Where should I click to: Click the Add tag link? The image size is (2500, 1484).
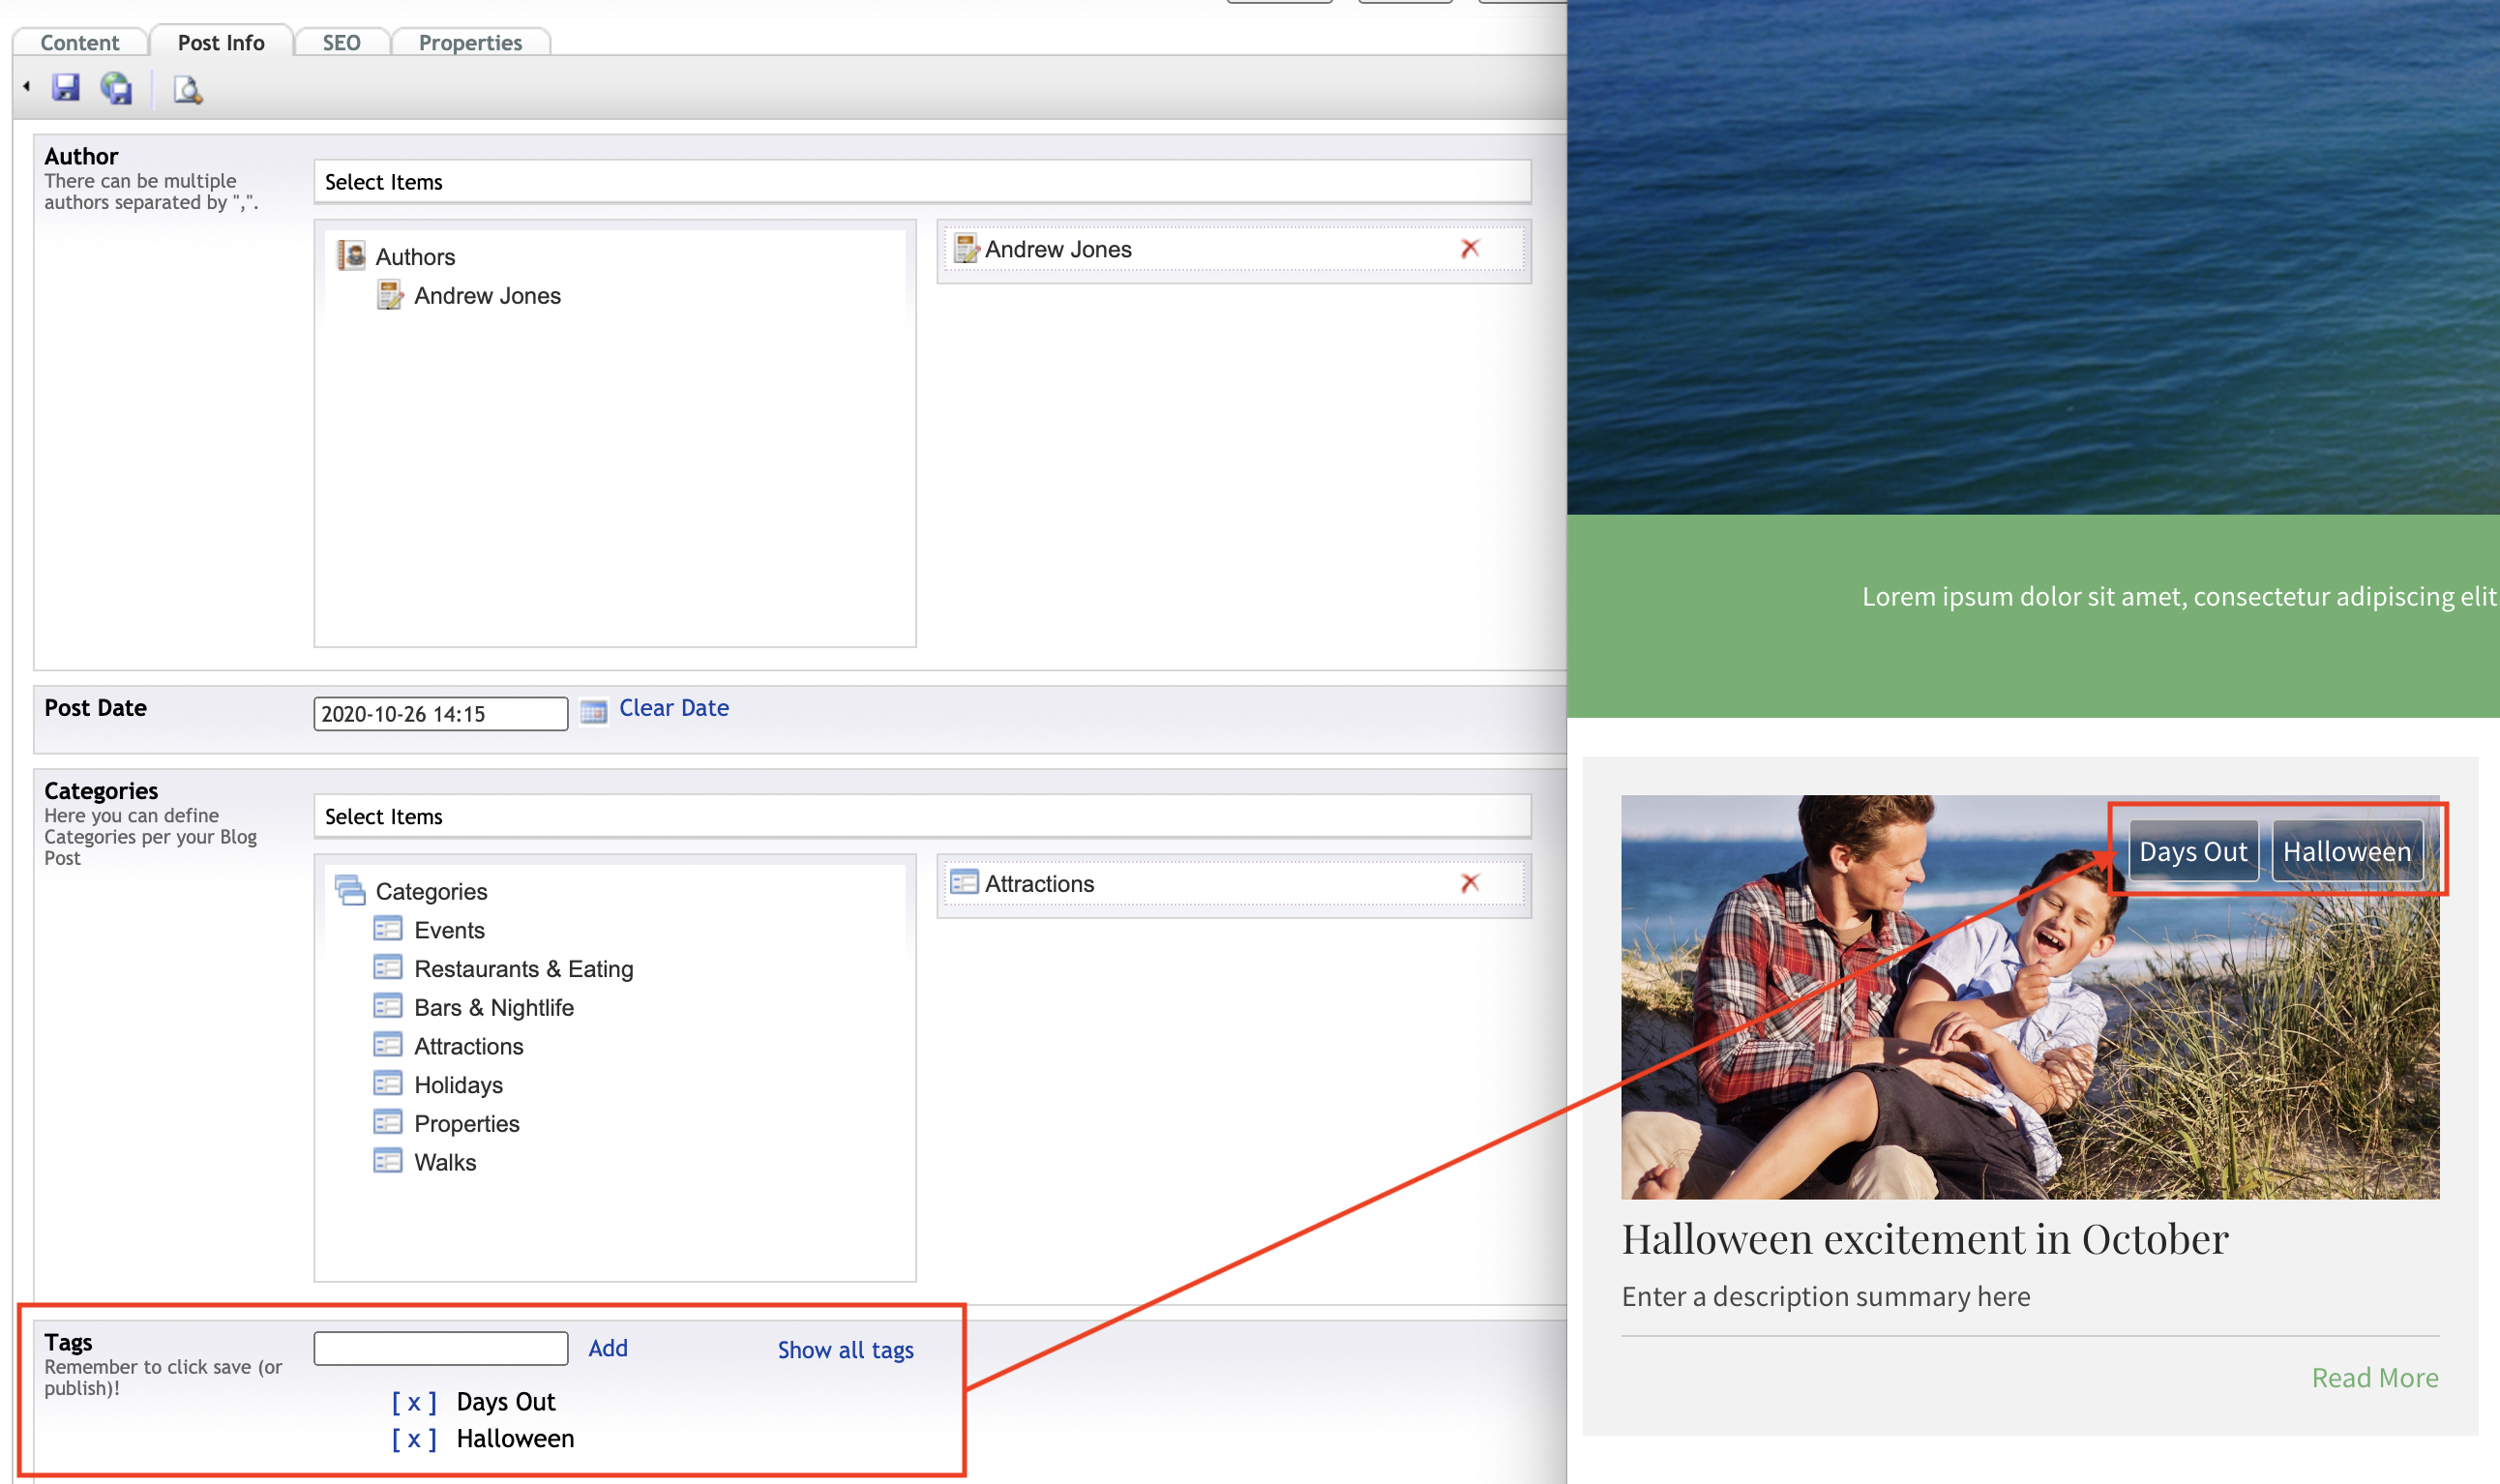click(x=608, y=1348)
